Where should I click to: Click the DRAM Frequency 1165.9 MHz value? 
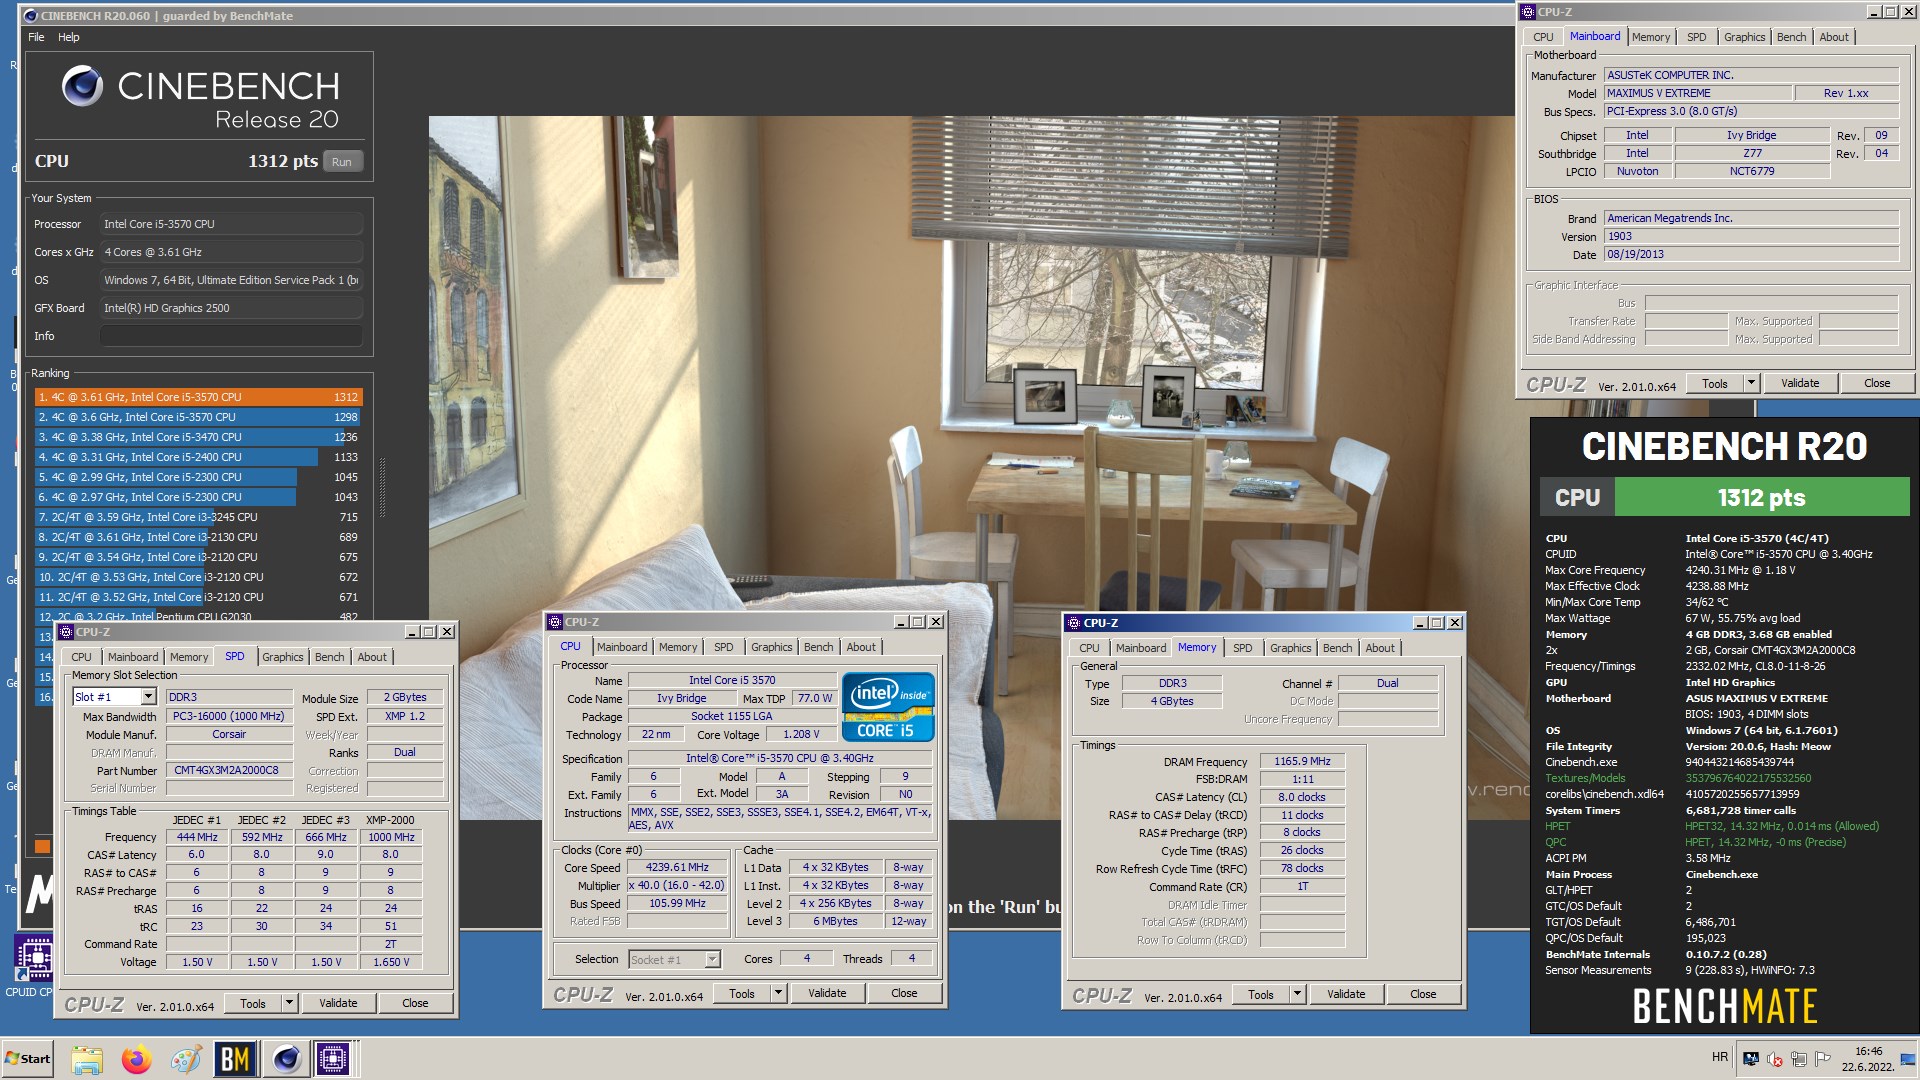click(x=1302, y=762)
